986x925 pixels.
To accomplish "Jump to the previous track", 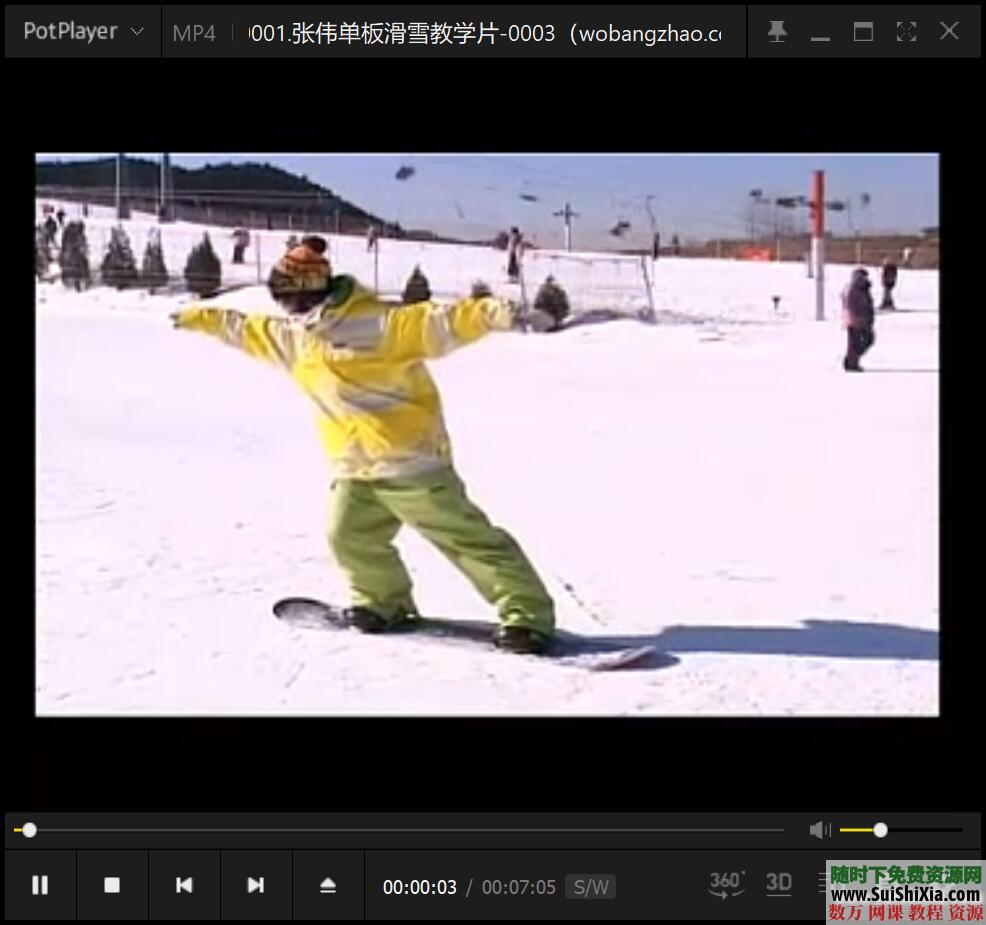I will point(184,885).
